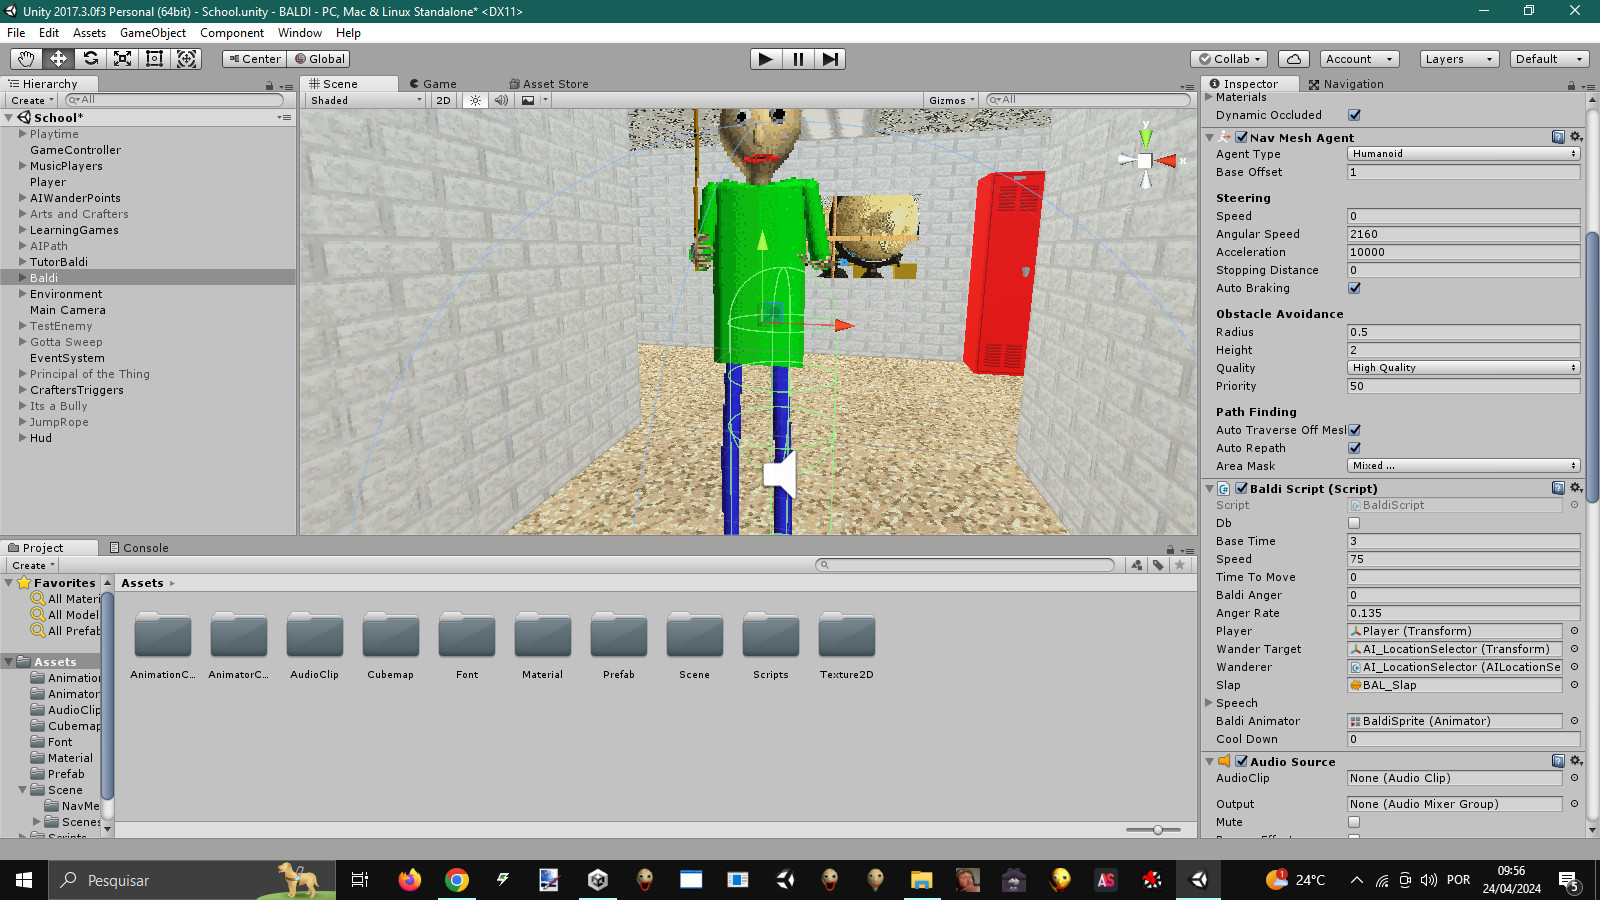Select the Scale tool
Image resolution: width=1600 pixels, height=900 pixels.
coord(122,59)
